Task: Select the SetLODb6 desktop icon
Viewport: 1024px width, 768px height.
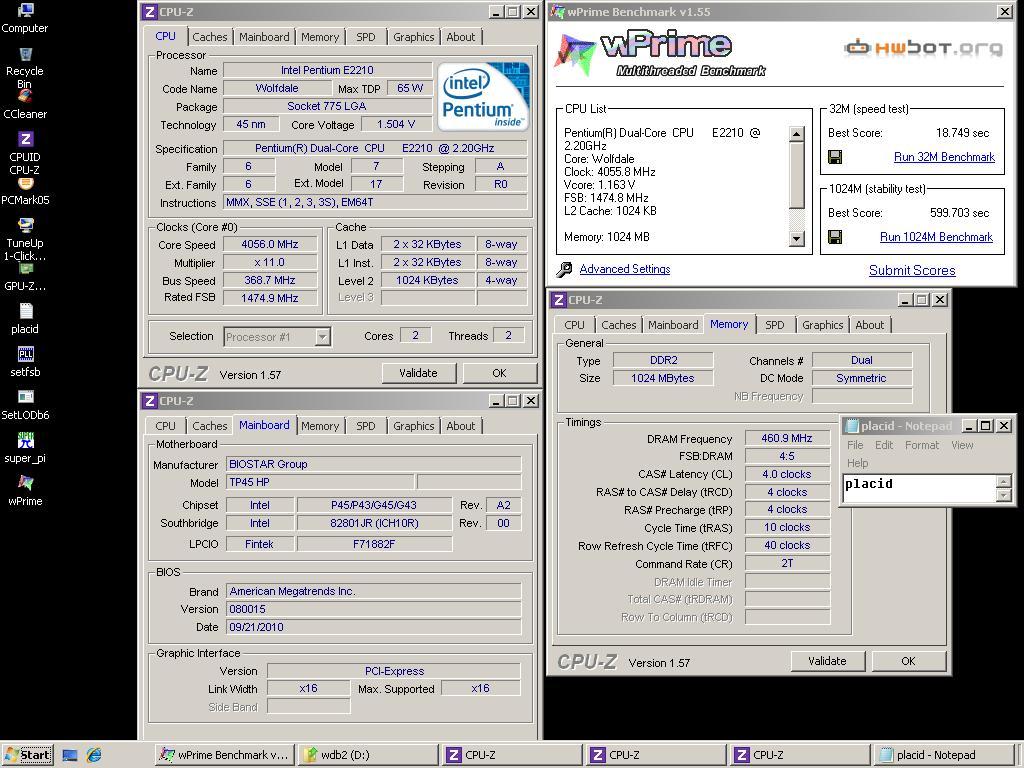Action: coord(25,405)
